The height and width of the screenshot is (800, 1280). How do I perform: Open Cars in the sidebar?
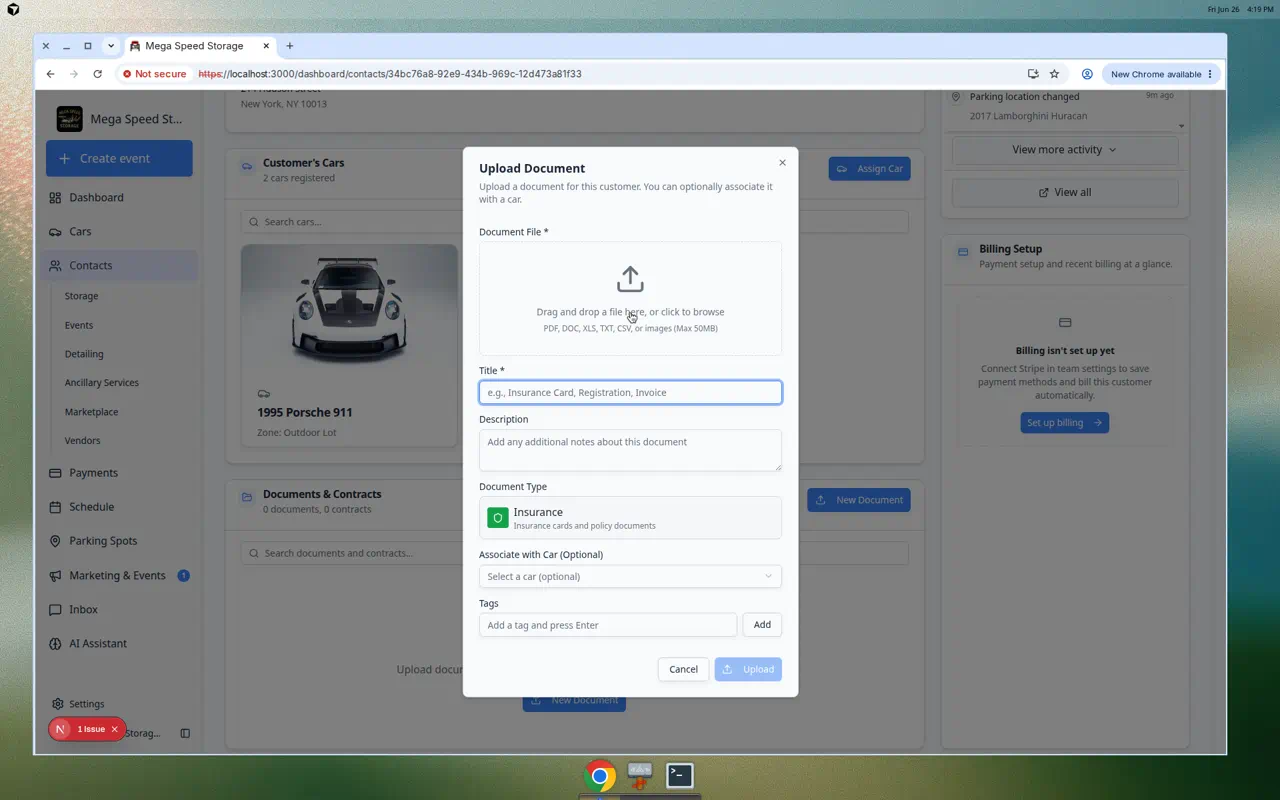[80, 231]
